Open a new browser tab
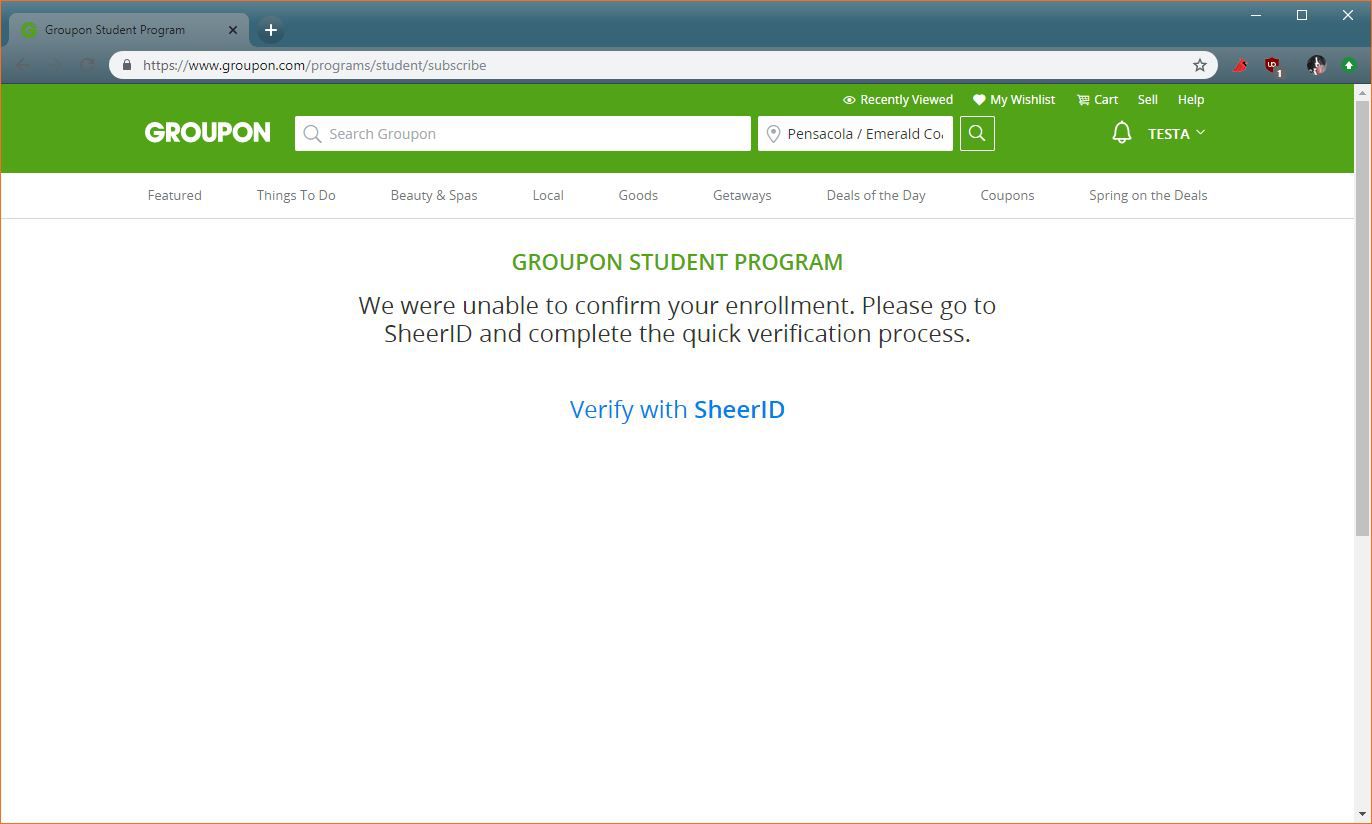1372x824 pixels. click(271, 30)
